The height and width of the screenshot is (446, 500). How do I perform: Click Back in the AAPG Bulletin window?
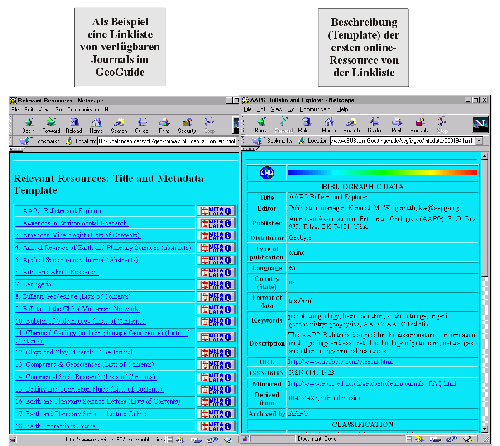pyautogui.click(x=260, y=125)
